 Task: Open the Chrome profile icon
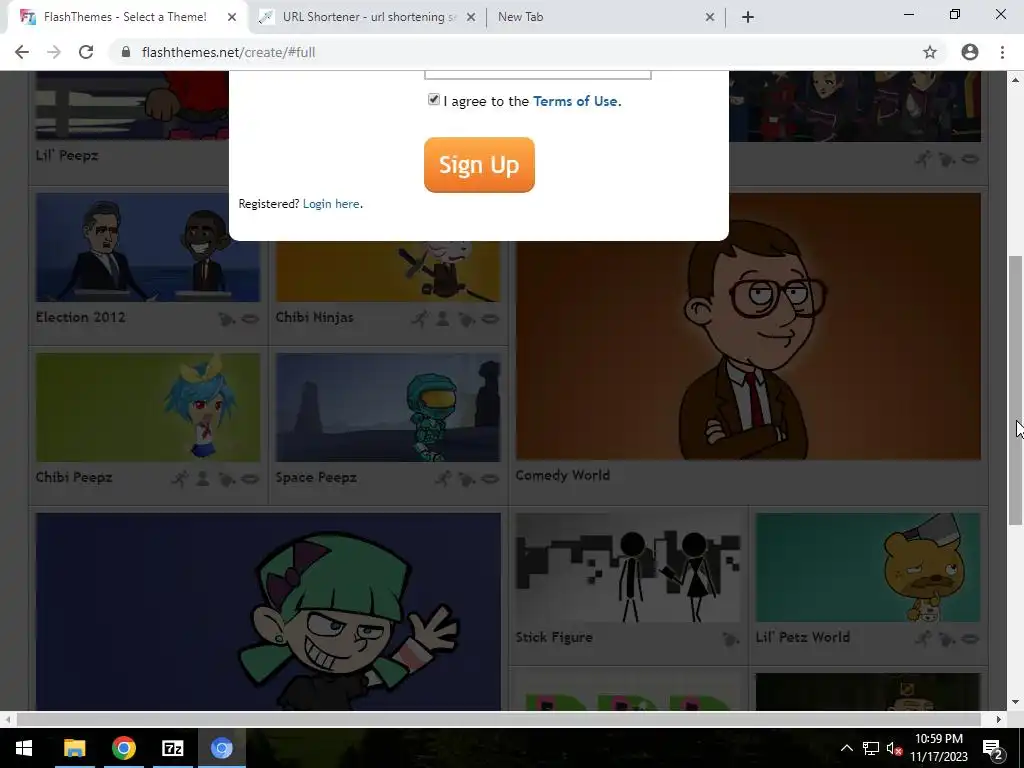(x=970, y=52)
